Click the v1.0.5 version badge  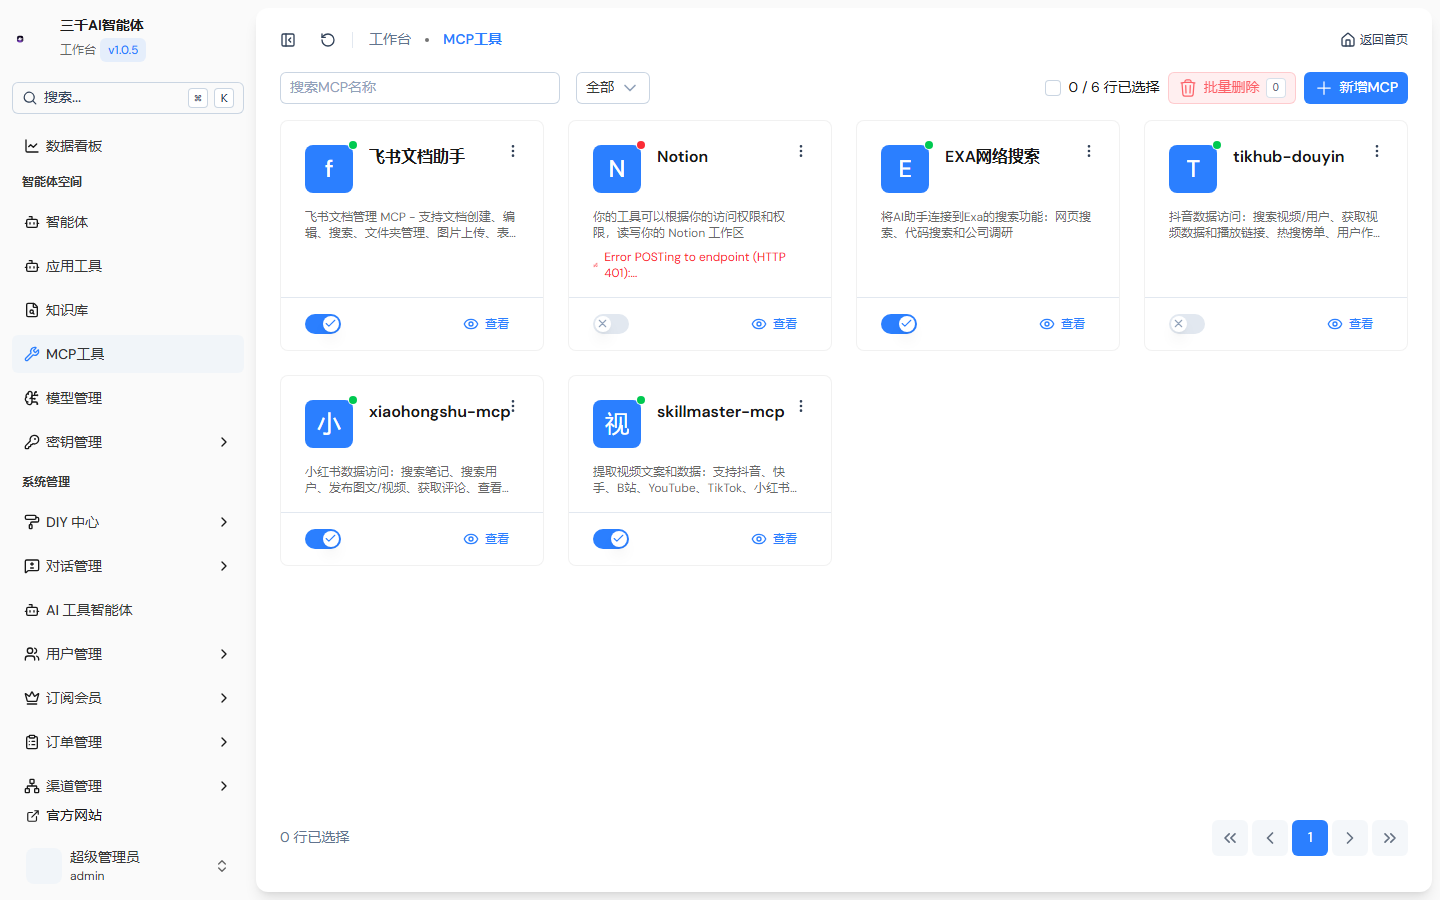pos(123,50)
